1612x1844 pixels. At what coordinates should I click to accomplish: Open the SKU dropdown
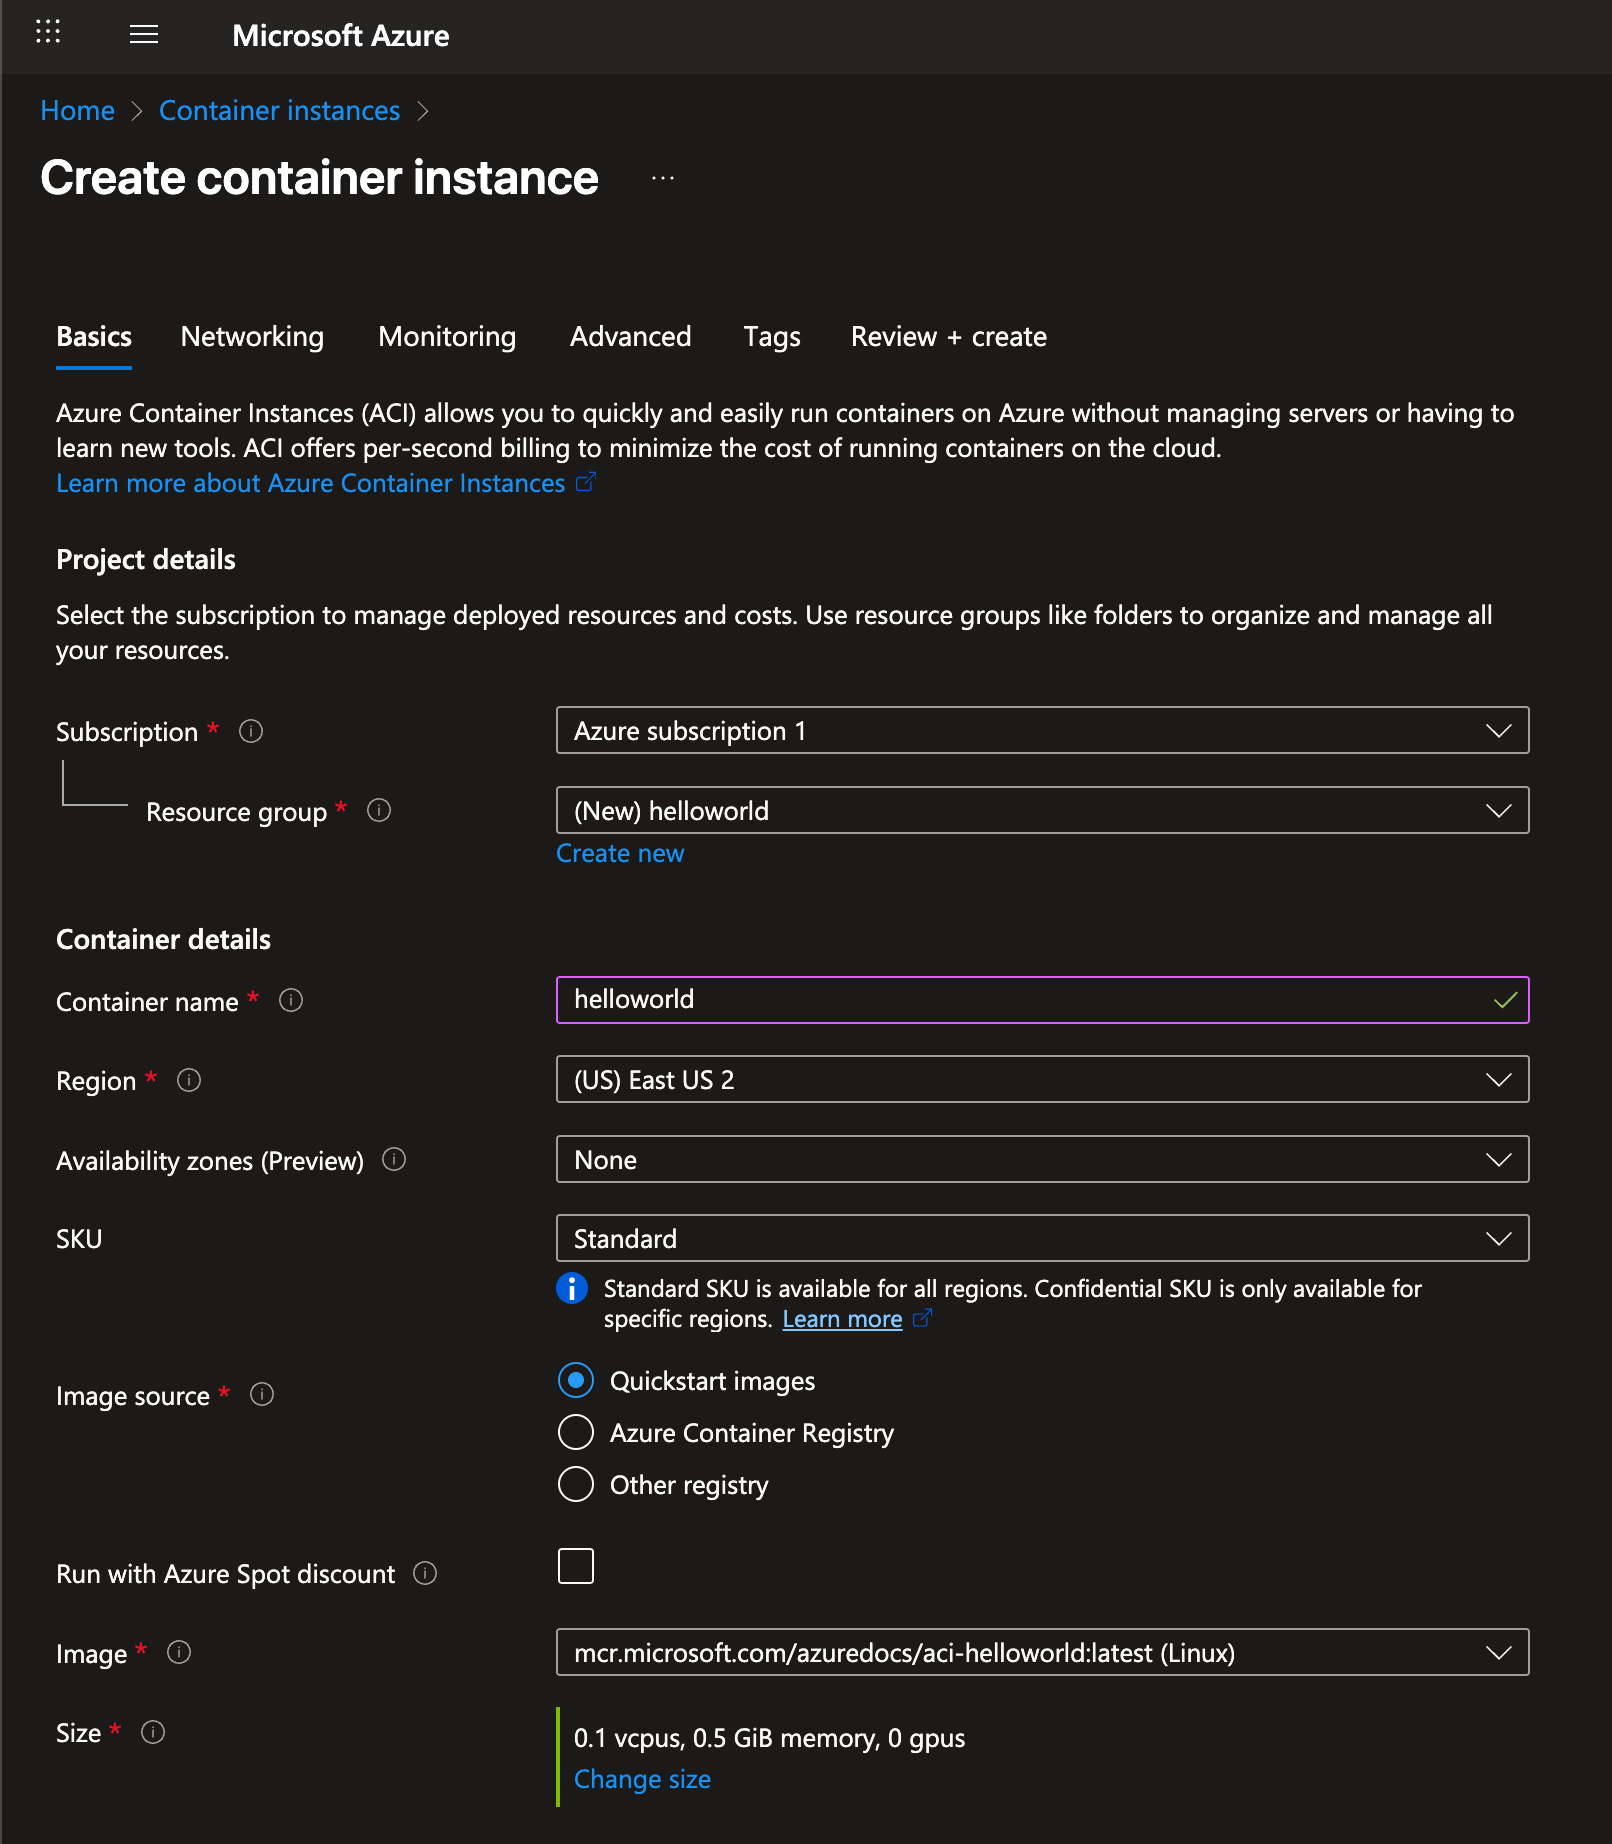click(1042, 1239)
